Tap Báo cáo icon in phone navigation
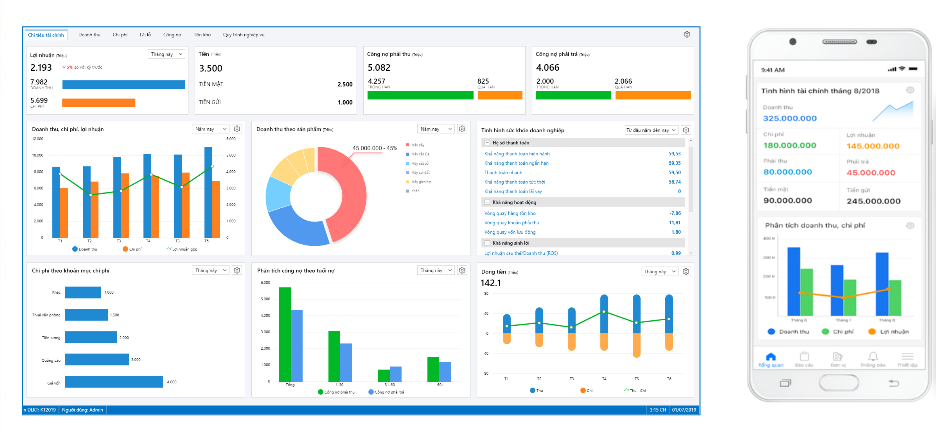This screenshot has height=432, width=951. tap(804, 359)
